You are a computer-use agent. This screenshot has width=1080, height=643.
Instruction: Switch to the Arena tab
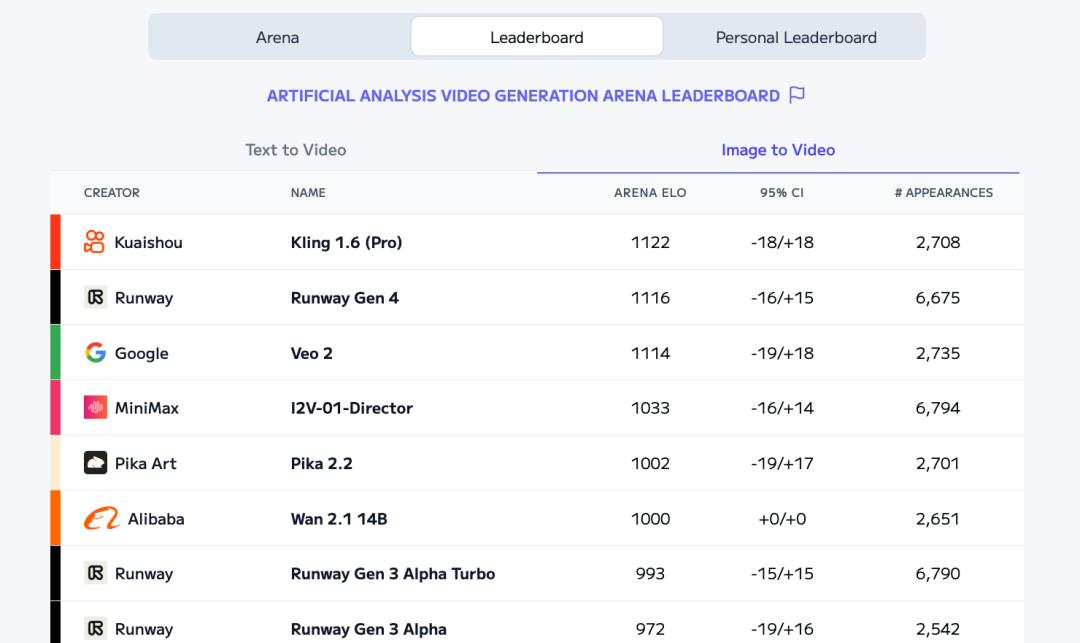pyautogui.click(x=278, y=37)
